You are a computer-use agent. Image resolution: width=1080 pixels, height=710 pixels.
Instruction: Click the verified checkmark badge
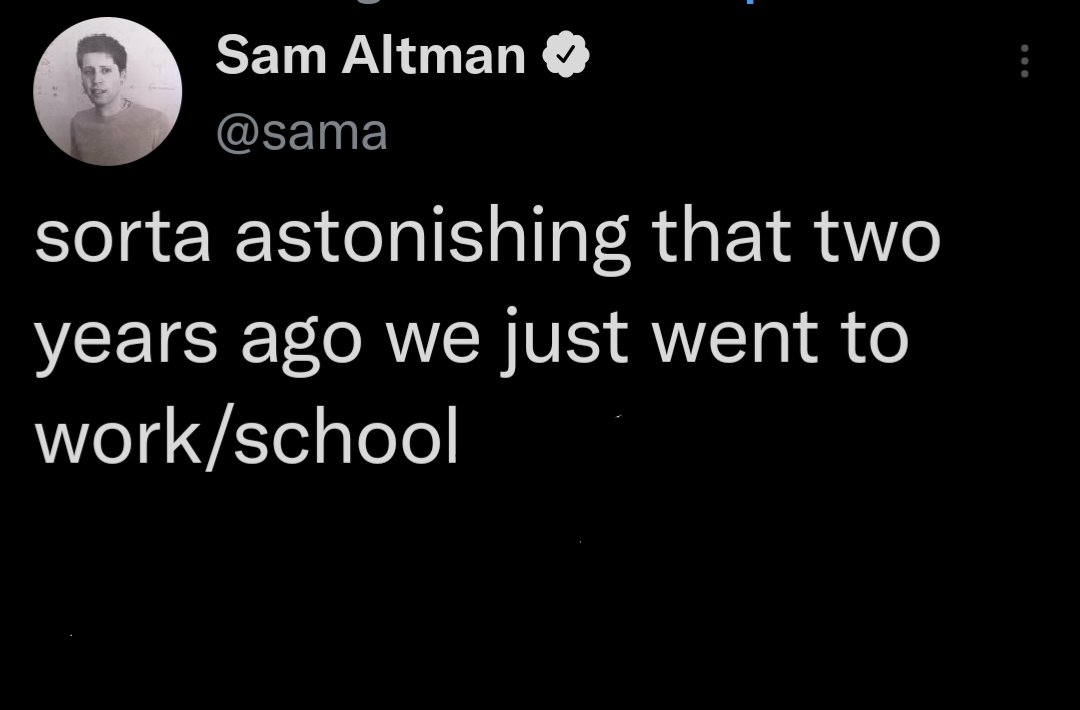[x=565, y=54]
